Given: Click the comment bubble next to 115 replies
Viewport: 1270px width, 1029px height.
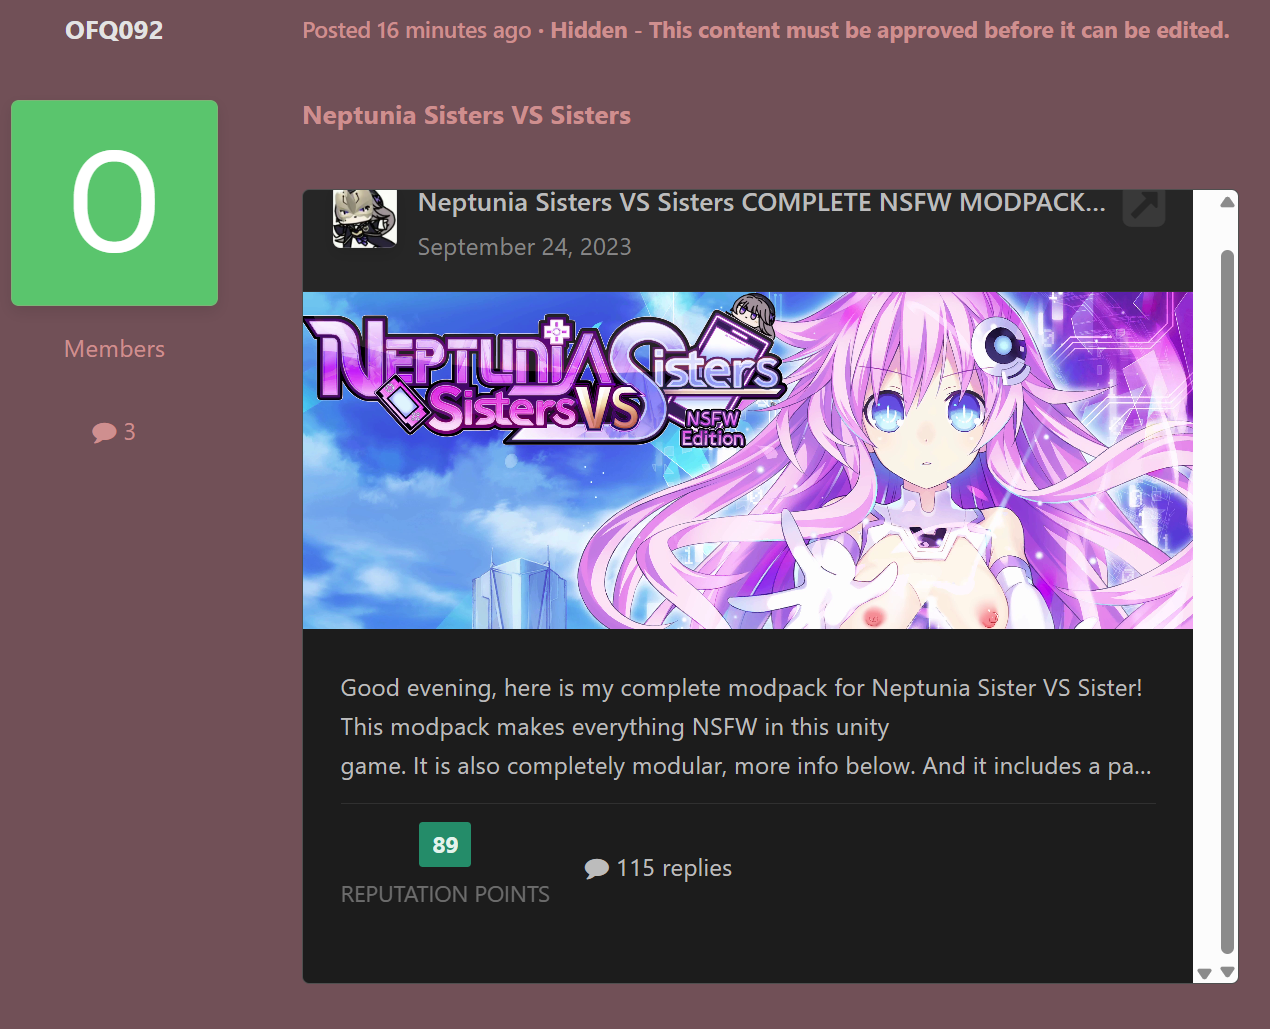Looking at the screenshot, I should [x=597, y=868].
